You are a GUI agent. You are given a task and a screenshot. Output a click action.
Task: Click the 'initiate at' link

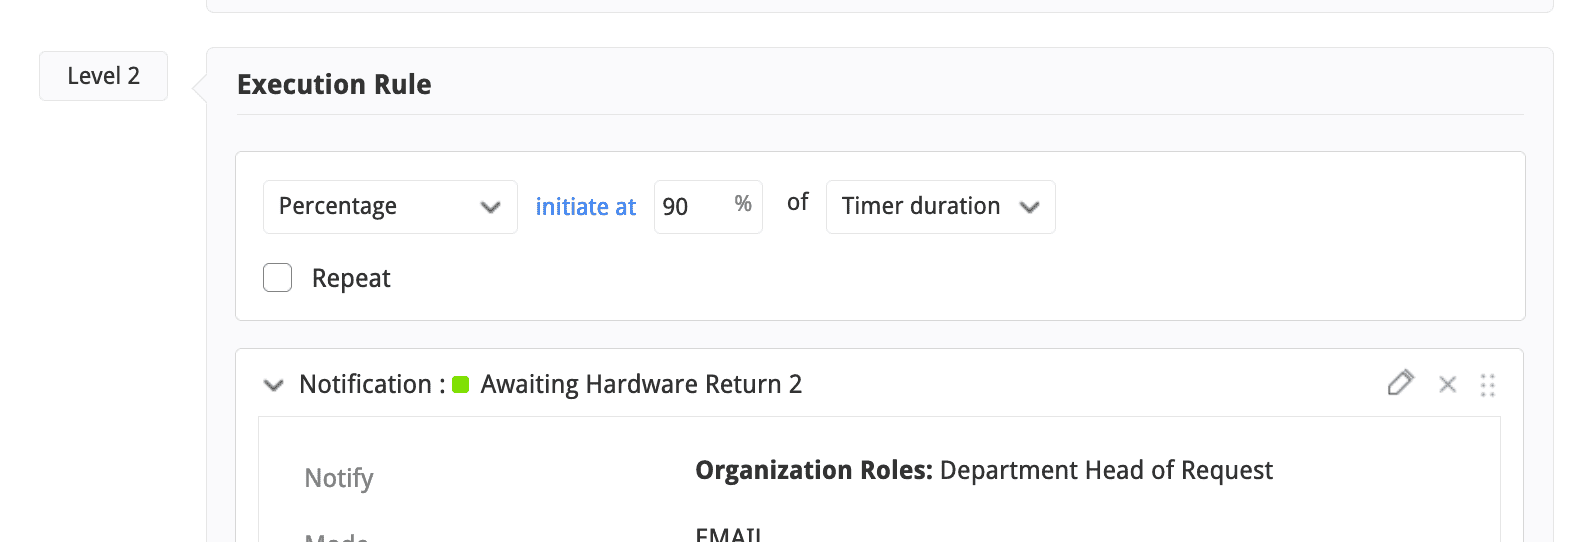coord(585,207)
